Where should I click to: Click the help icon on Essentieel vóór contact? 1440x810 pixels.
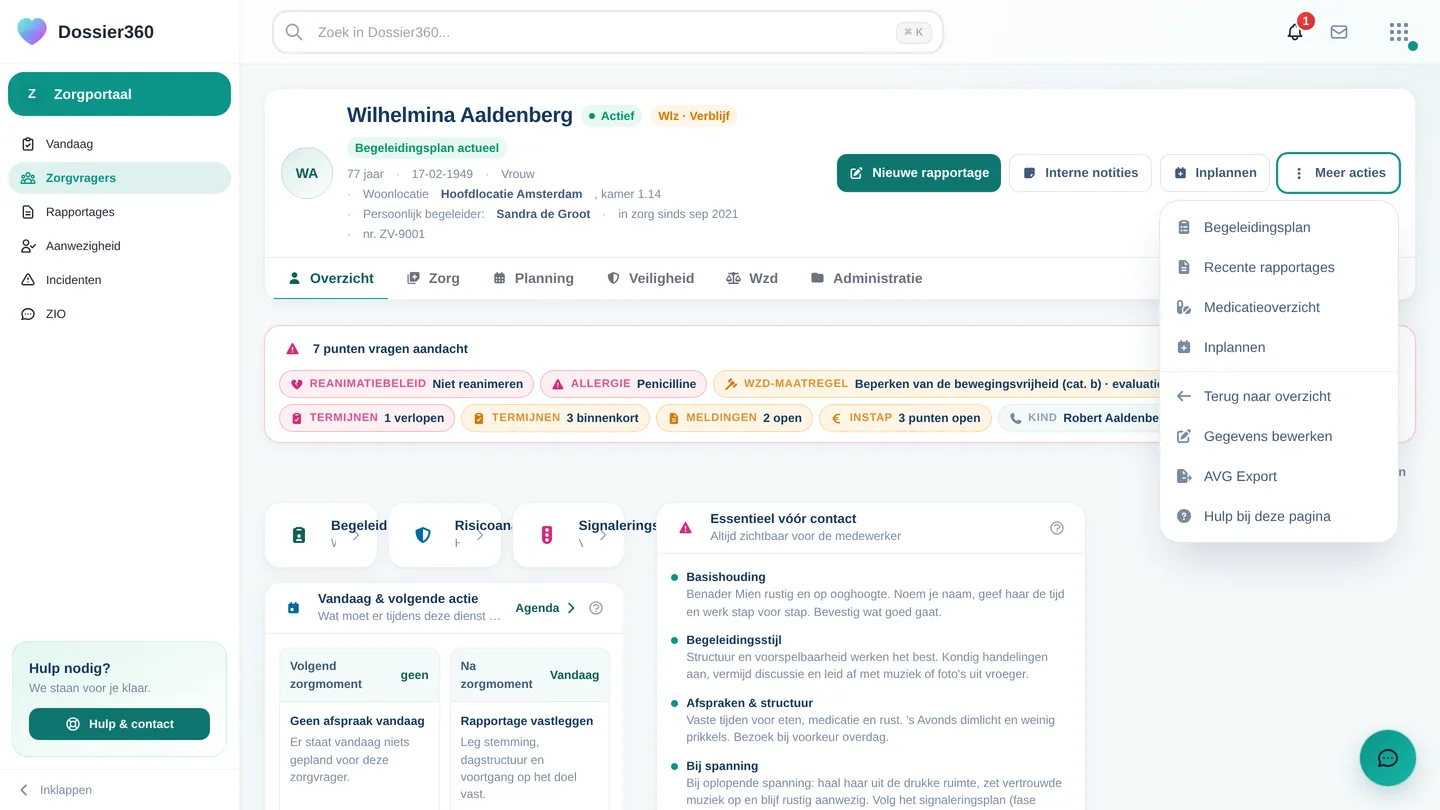(1057, 528)
